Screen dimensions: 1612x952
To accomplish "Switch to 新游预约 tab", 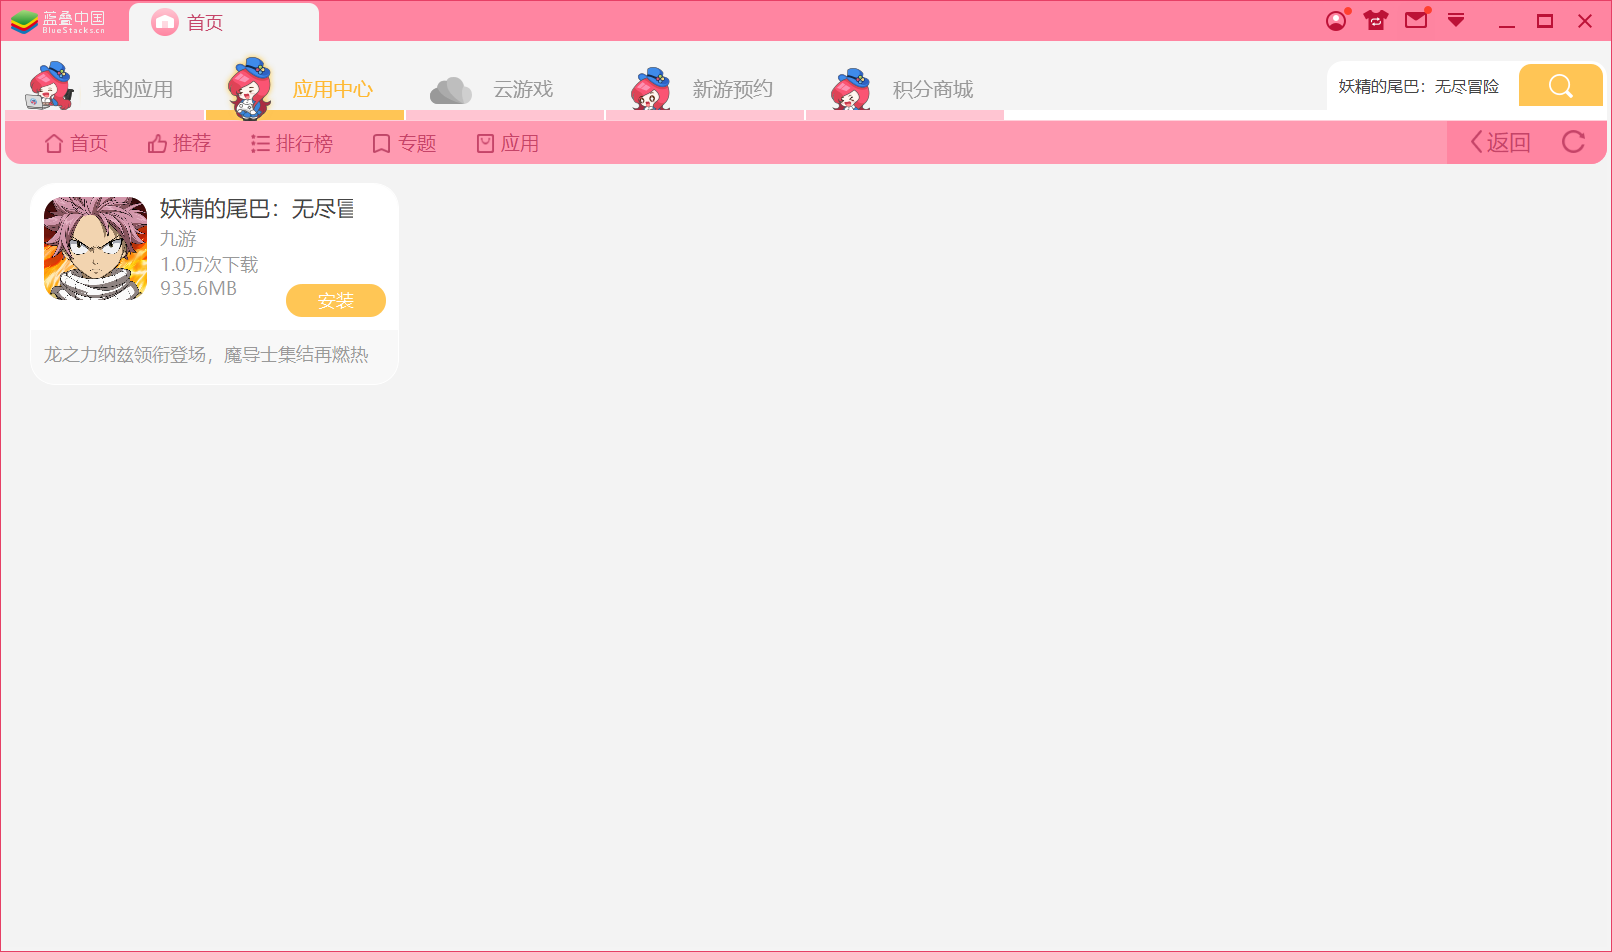I will pos(705,89).
